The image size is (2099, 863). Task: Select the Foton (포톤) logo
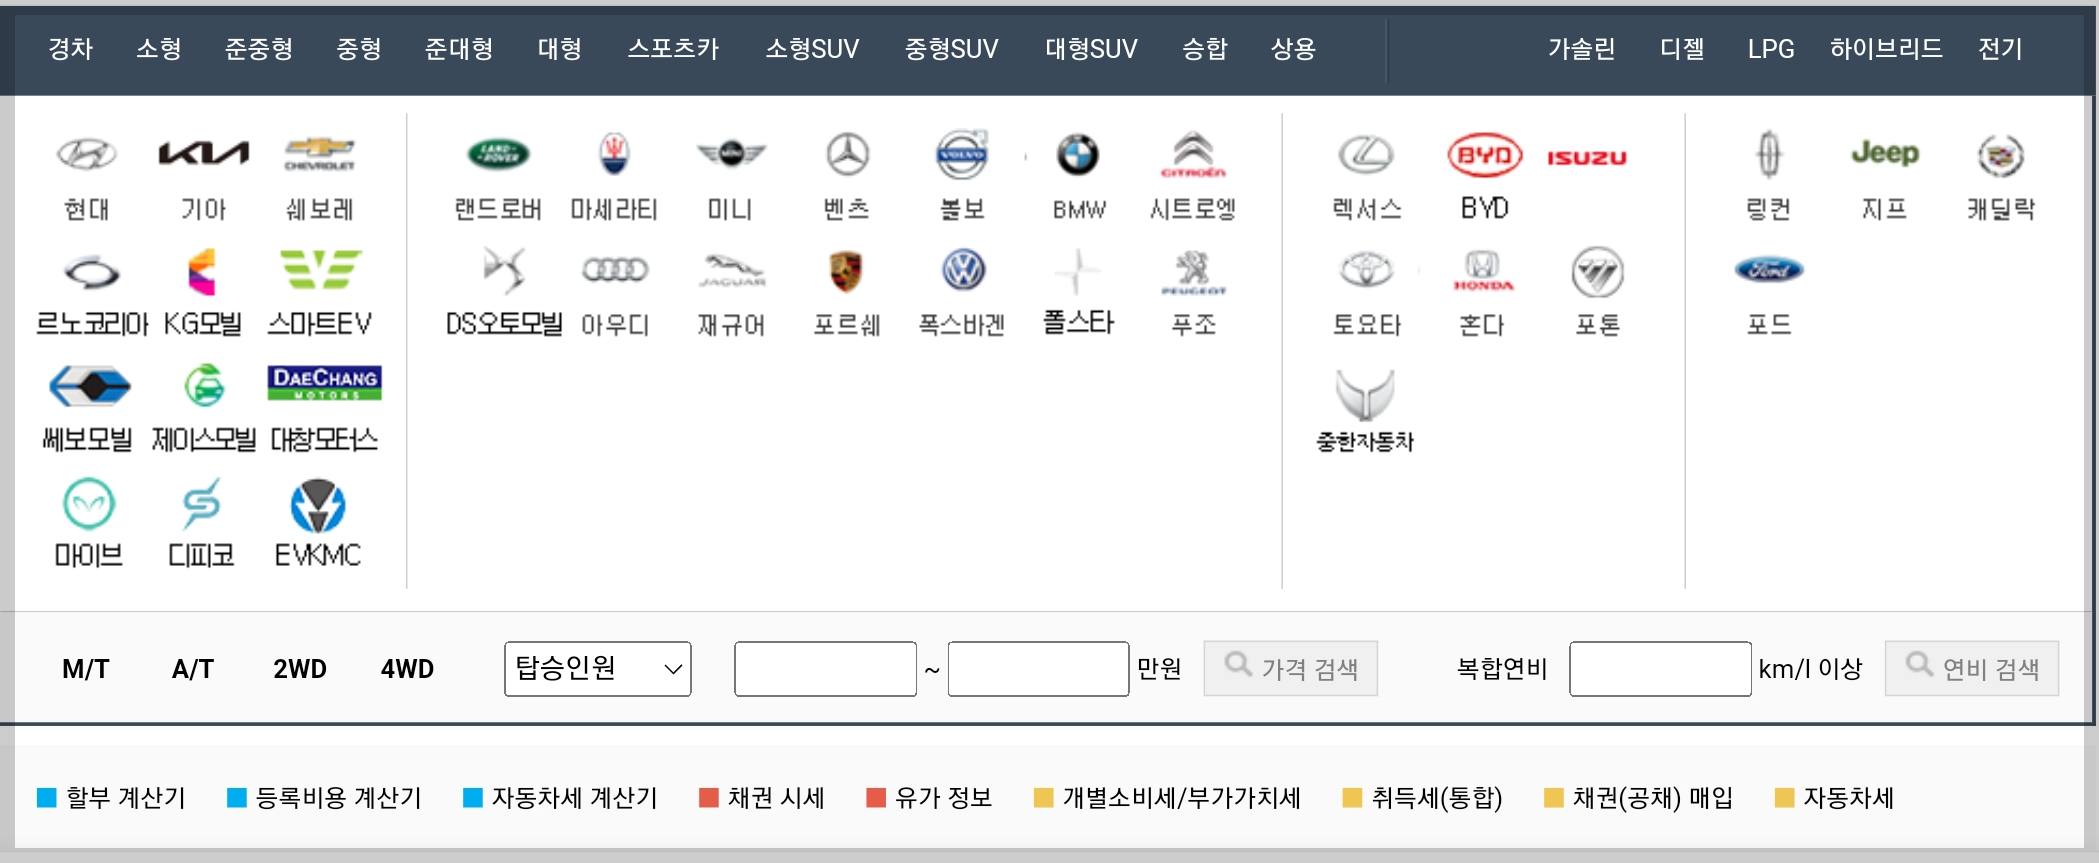[1597, 272]
